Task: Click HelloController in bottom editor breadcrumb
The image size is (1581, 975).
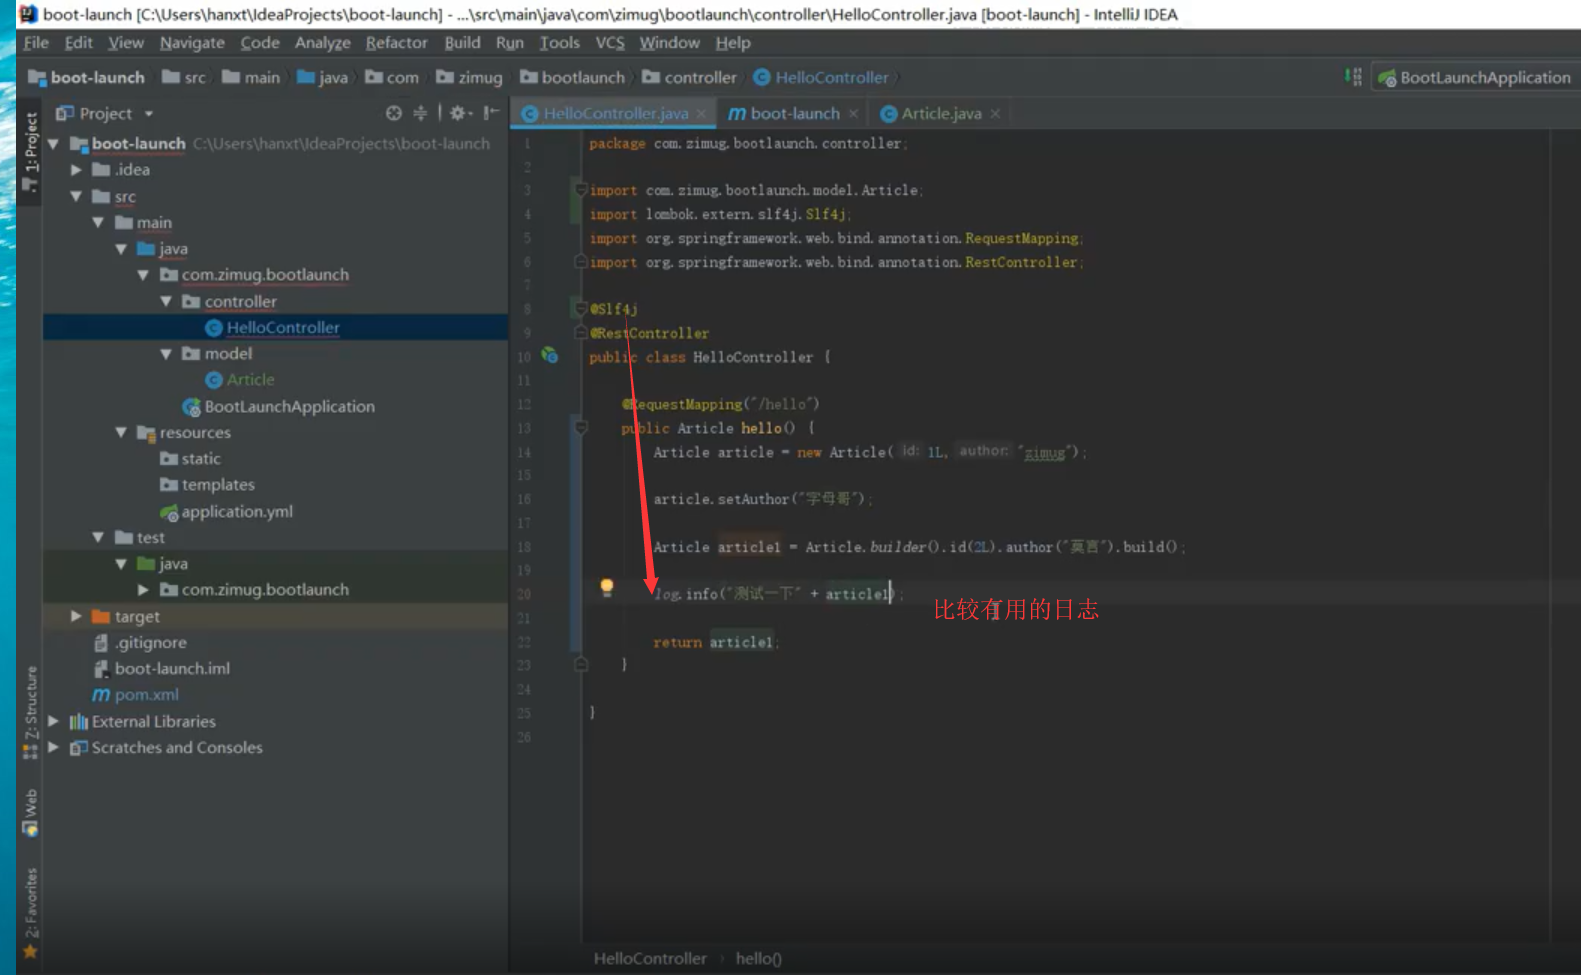Action: [x=650, y=958]
